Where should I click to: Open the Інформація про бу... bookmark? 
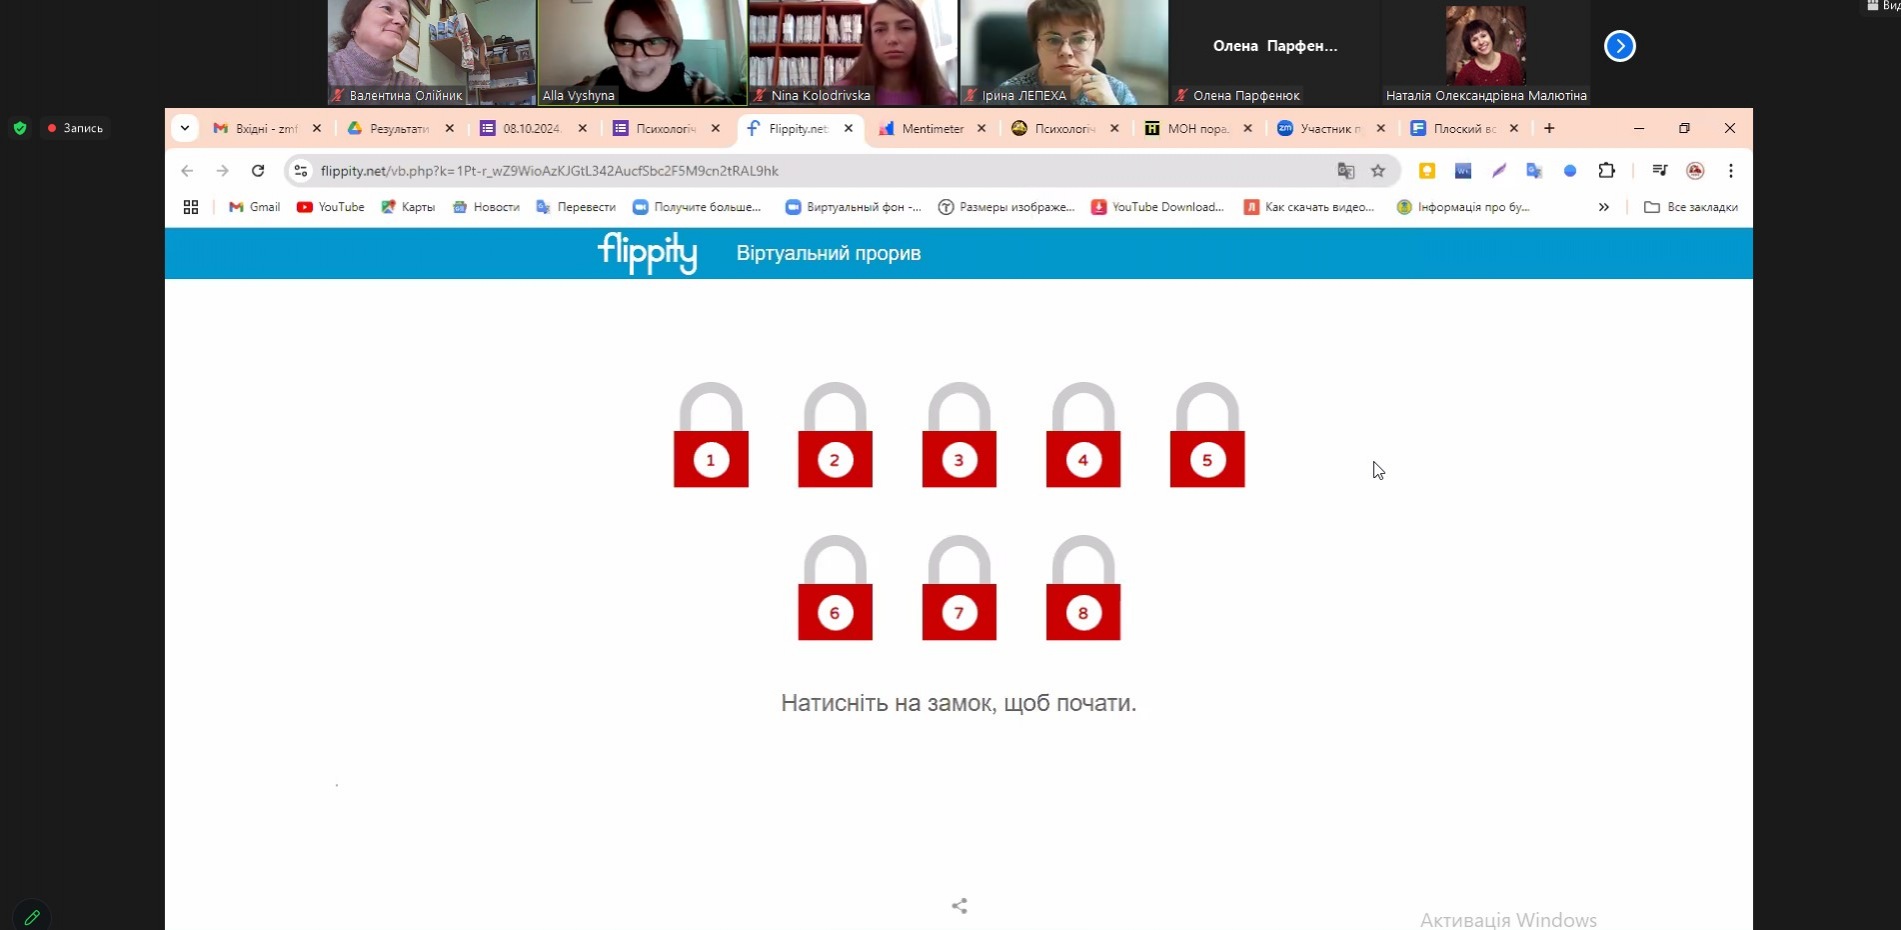(x=1463, y=207)
